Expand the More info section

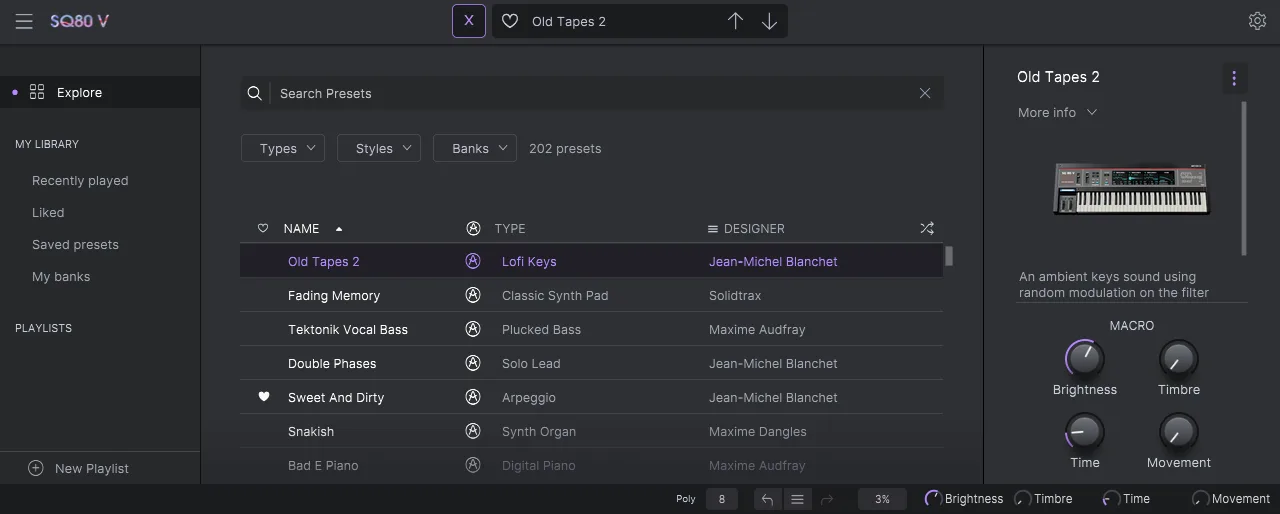[1057, 113]
